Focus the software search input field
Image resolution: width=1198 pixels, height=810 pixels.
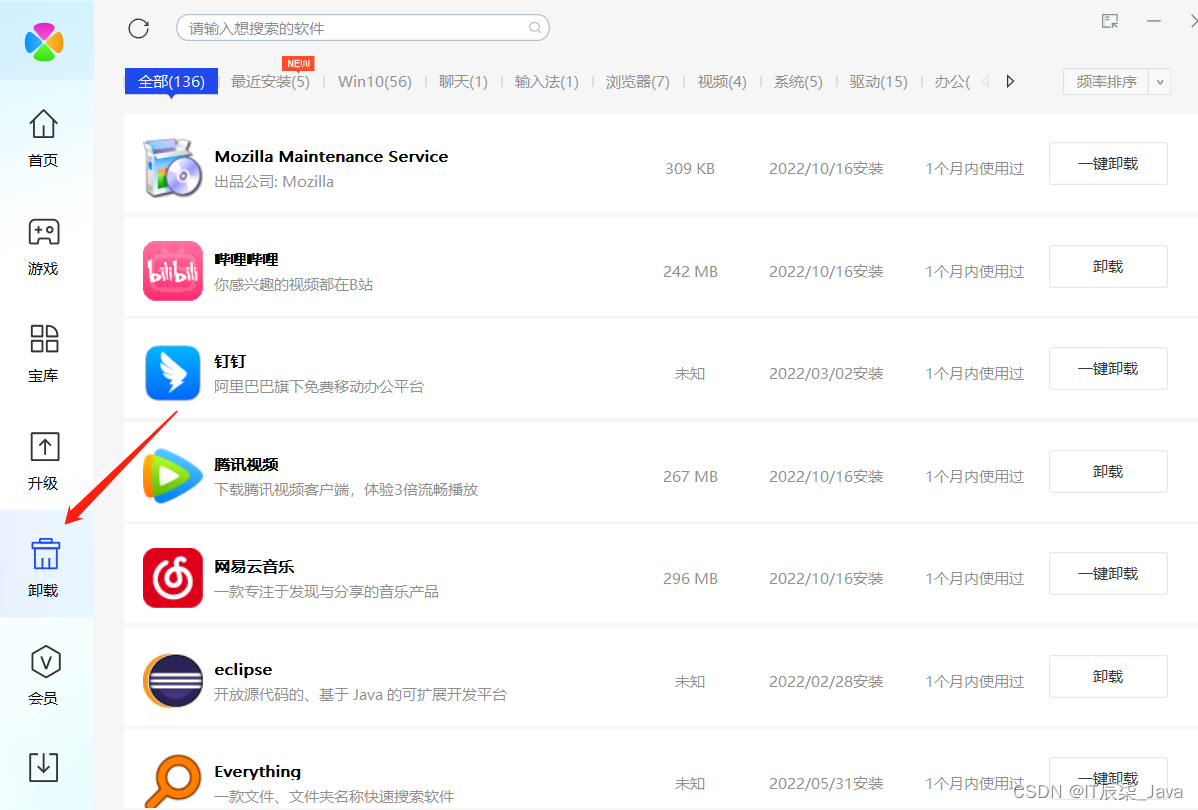[362, 28]
